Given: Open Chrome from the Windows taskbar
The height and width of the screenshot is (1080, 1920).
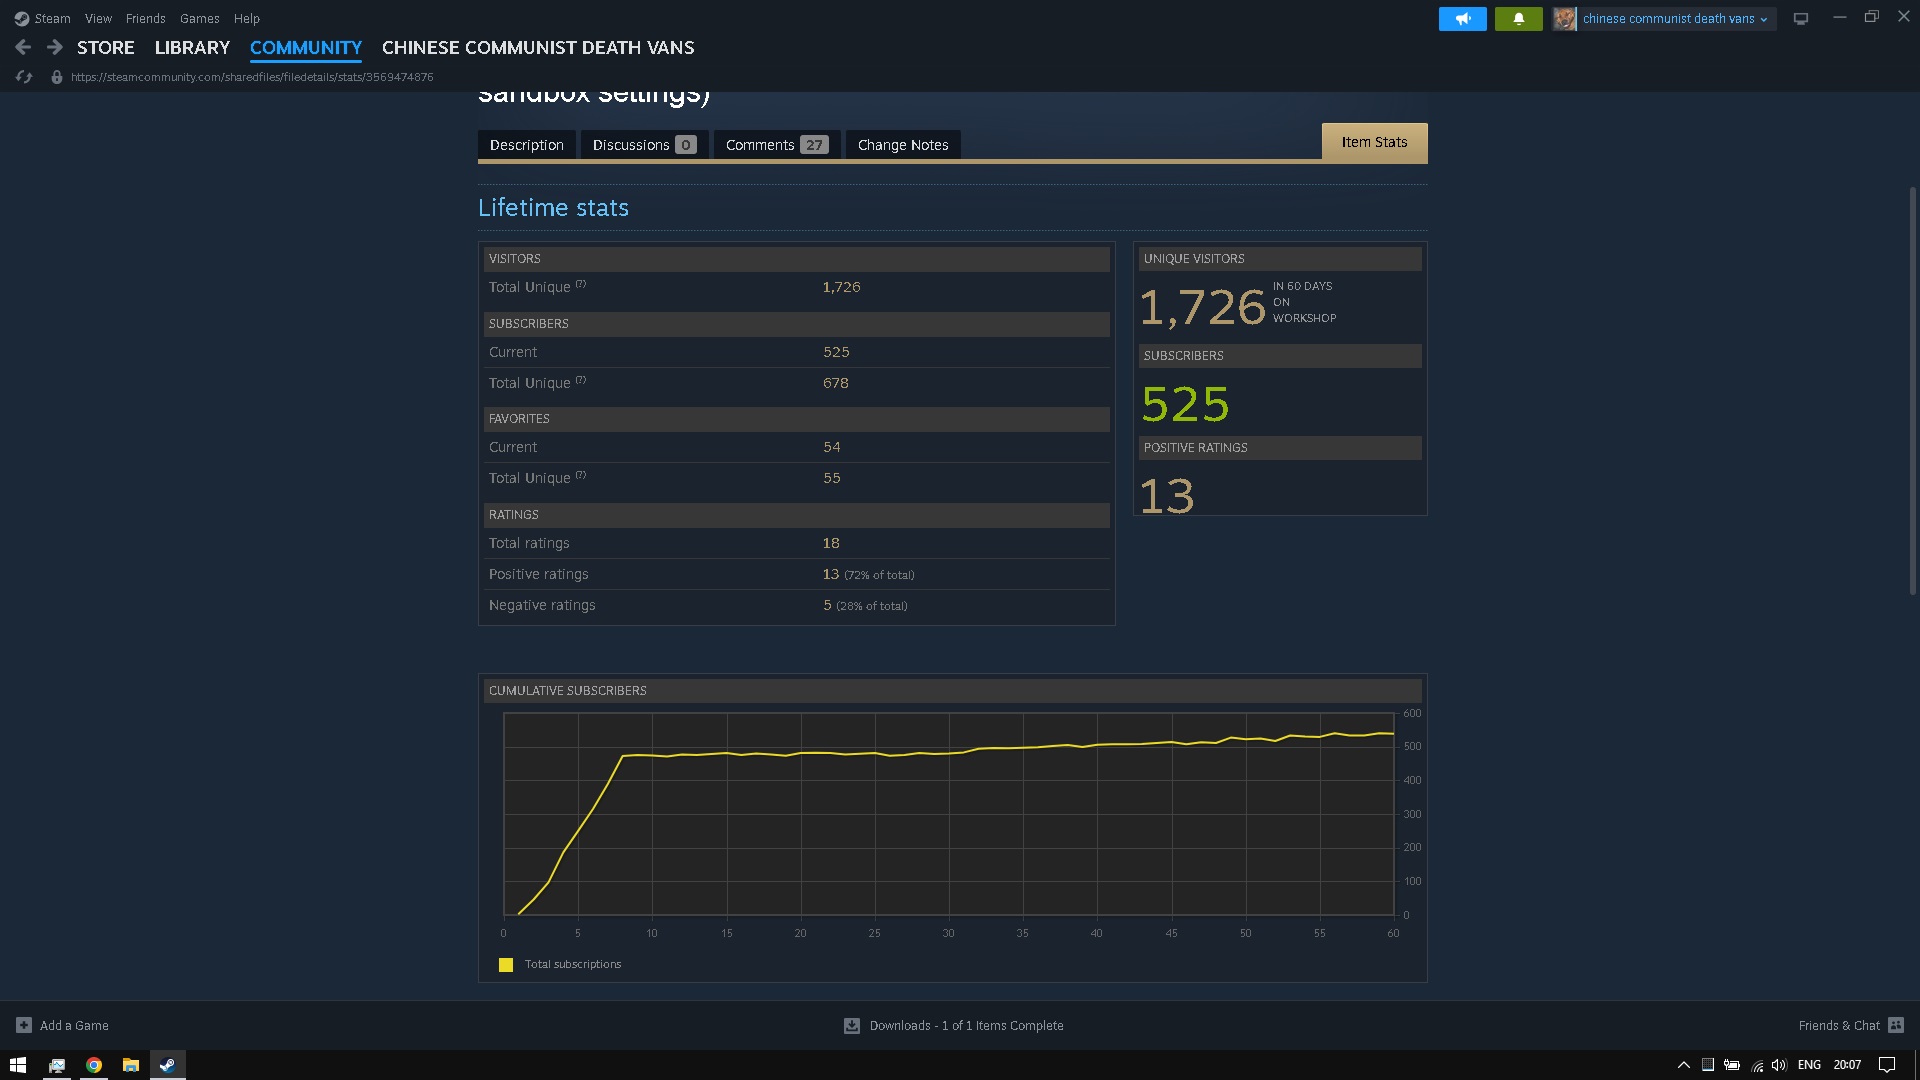Looking at the screenshot, I should coord(94,1065).
